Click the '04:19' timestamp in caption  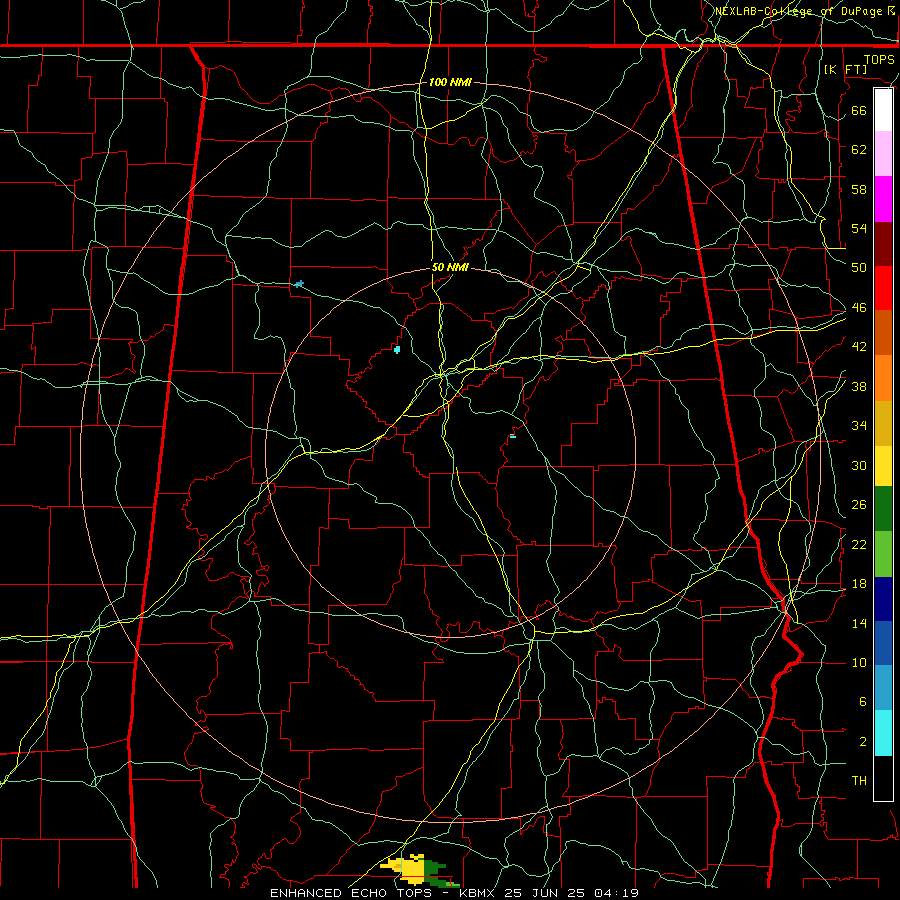tap(616, 893)
